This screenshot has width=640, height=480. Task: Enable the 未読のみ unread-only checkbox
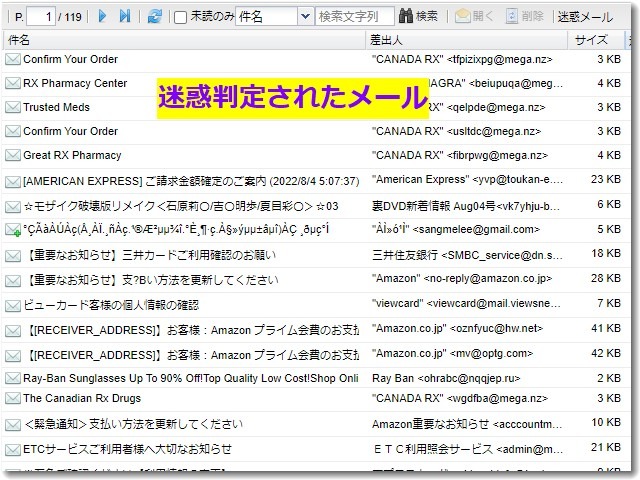181,17
